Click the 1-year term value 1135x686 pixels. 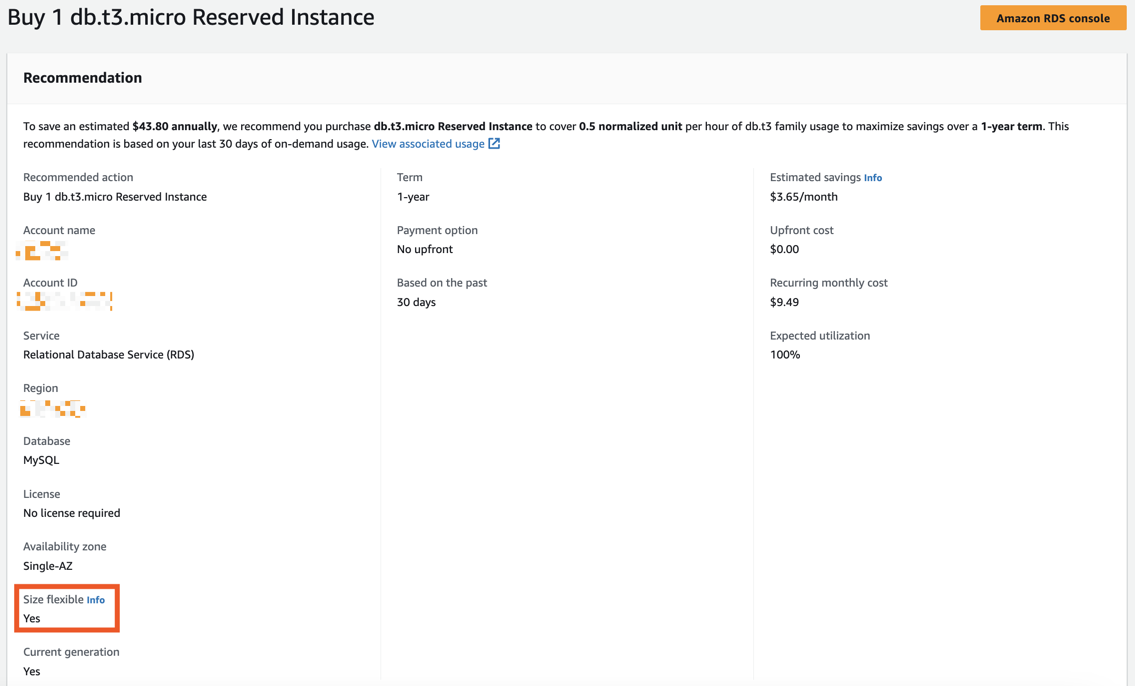[413, 197]
